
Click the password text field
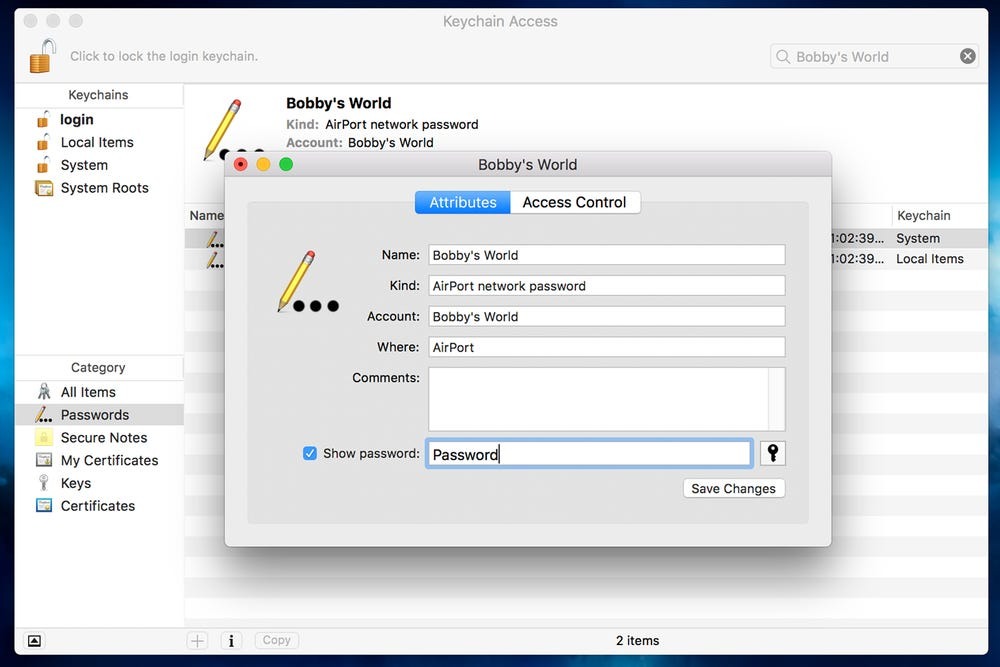(x=589, y=454)
